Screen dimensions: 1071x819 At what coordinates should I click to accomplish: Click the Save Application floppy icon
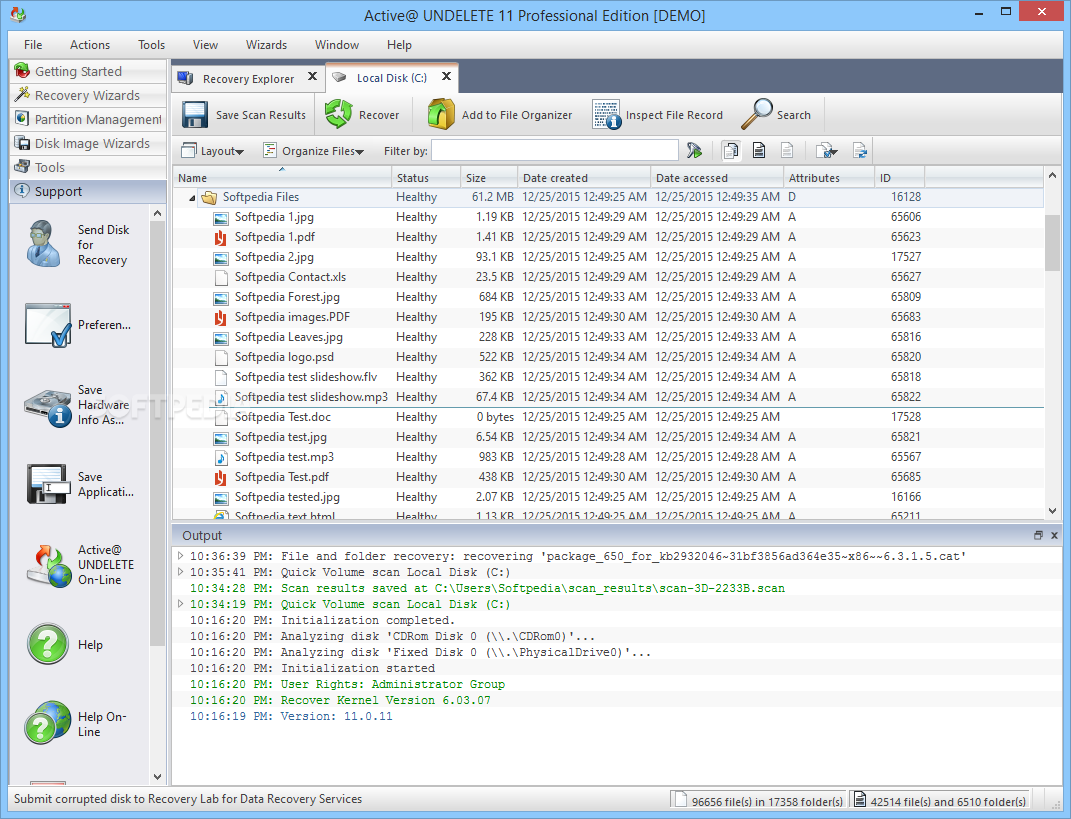click(48, 484)
